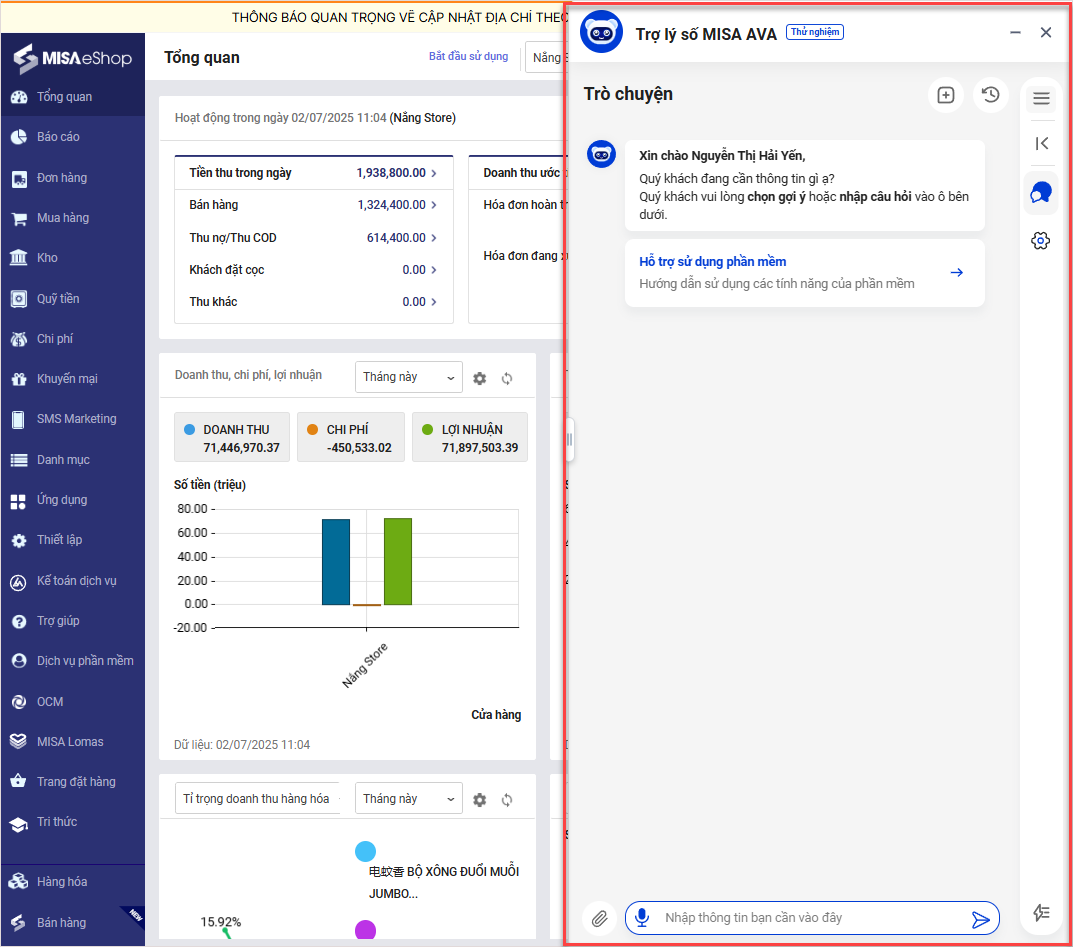Open the AVA settings gear icon
This screenshot has height=947, width=1073.
1041,240
